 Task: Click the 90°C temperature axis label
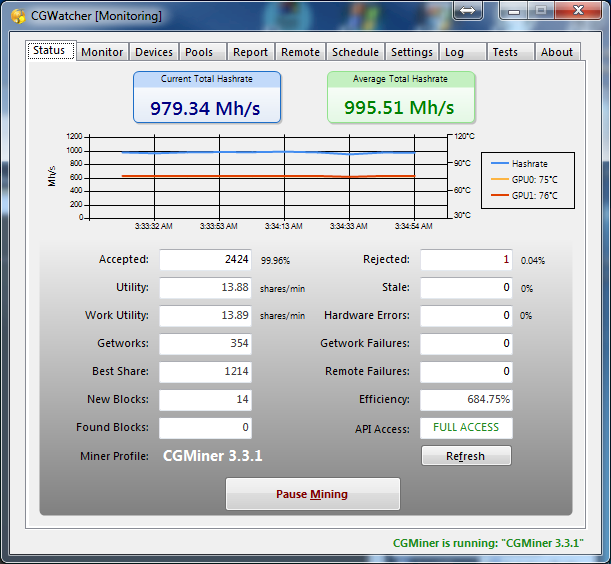[462, 163]
